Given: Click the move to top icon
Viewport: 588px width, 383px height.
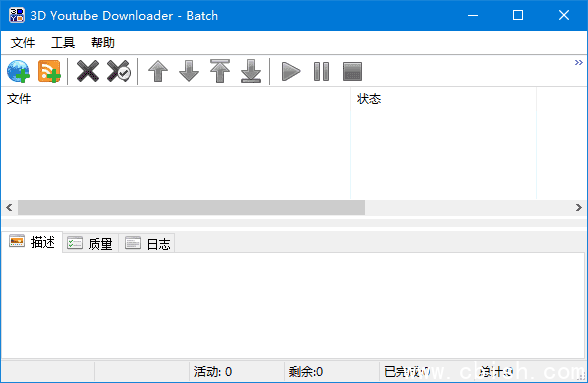Looking at the screenshot, I should pos(220,71).
